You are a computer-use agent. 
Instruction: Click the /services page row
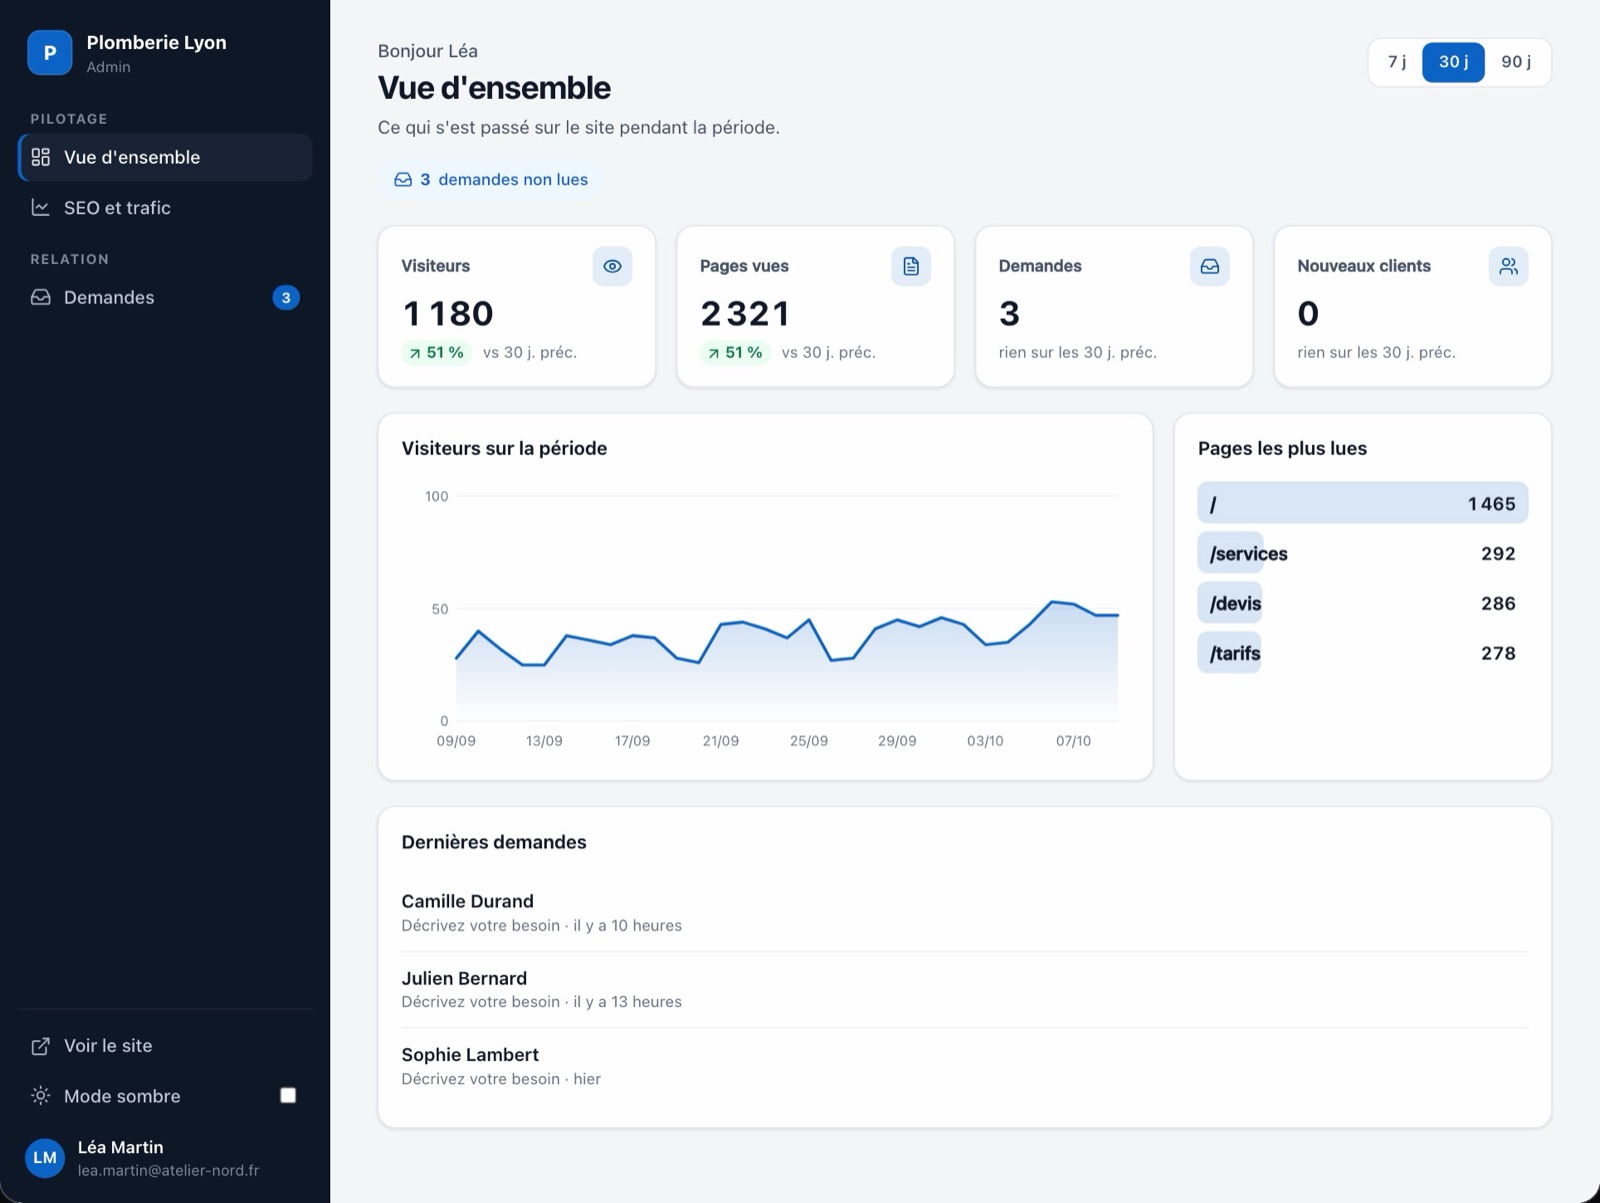pos(1362,553)
